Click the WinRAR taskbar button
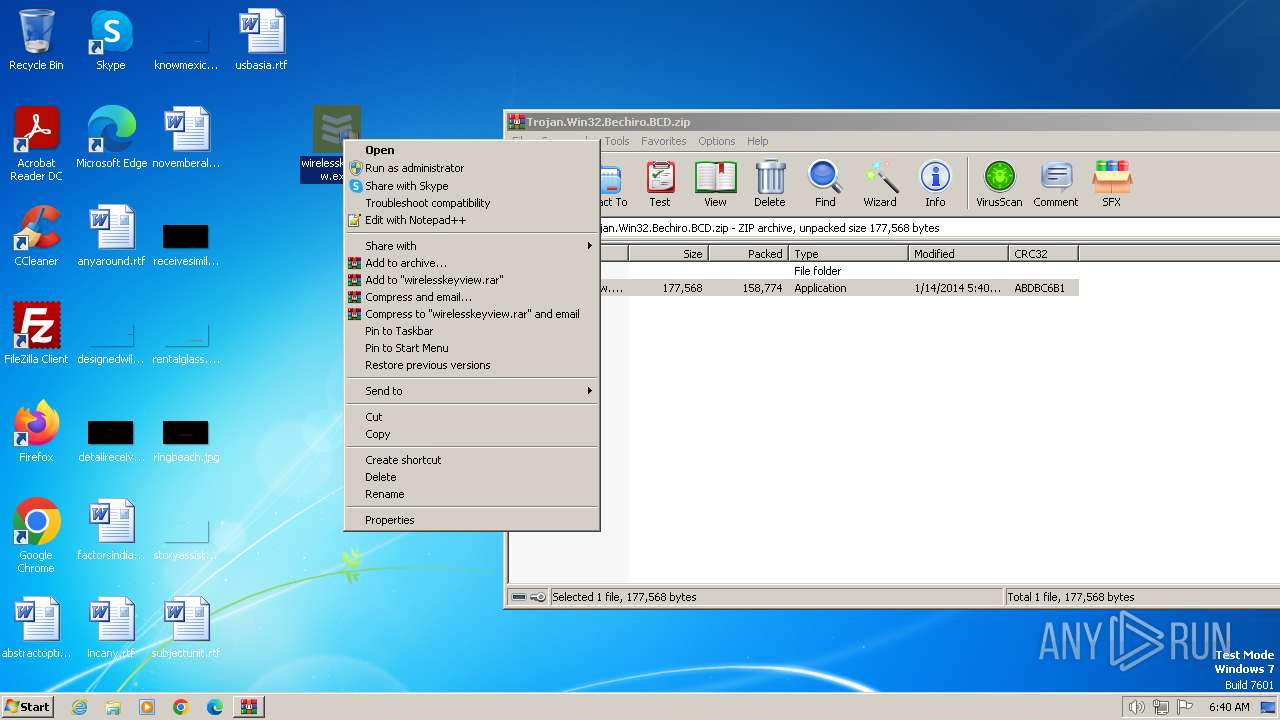This screenshot has width=1280, height=720. pyautogui.click(x=249, y=707)
